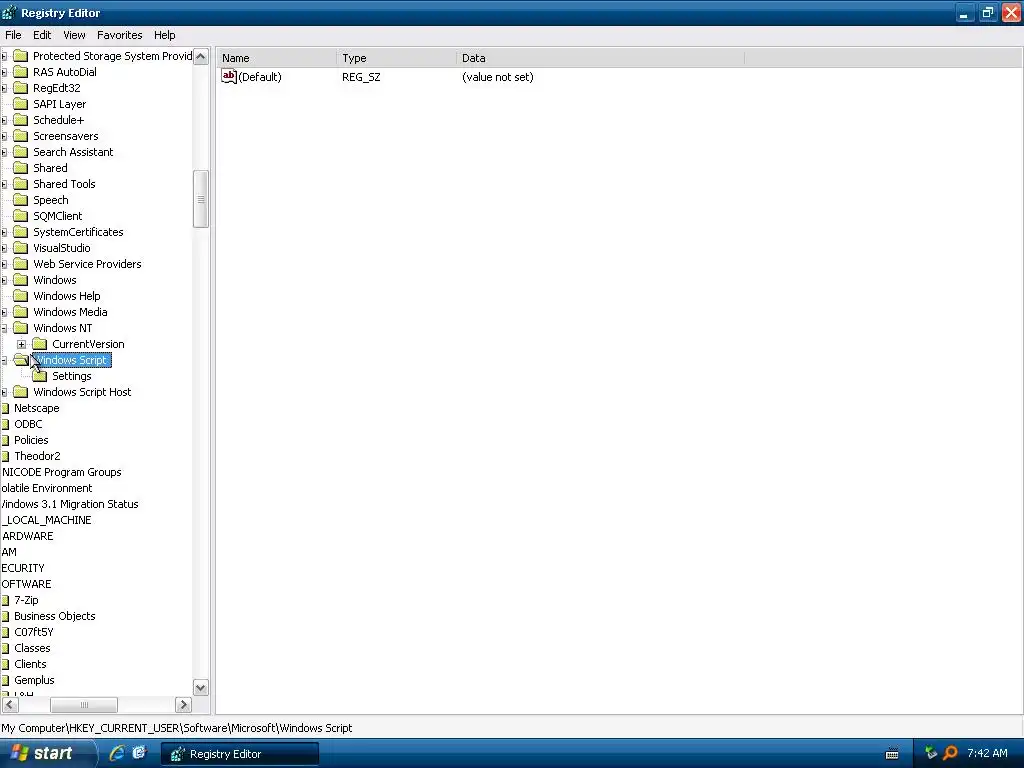Select the Gemplus key
This screenshot has height=768, width=1024.
pyautogui.click(x=34, y=680)
